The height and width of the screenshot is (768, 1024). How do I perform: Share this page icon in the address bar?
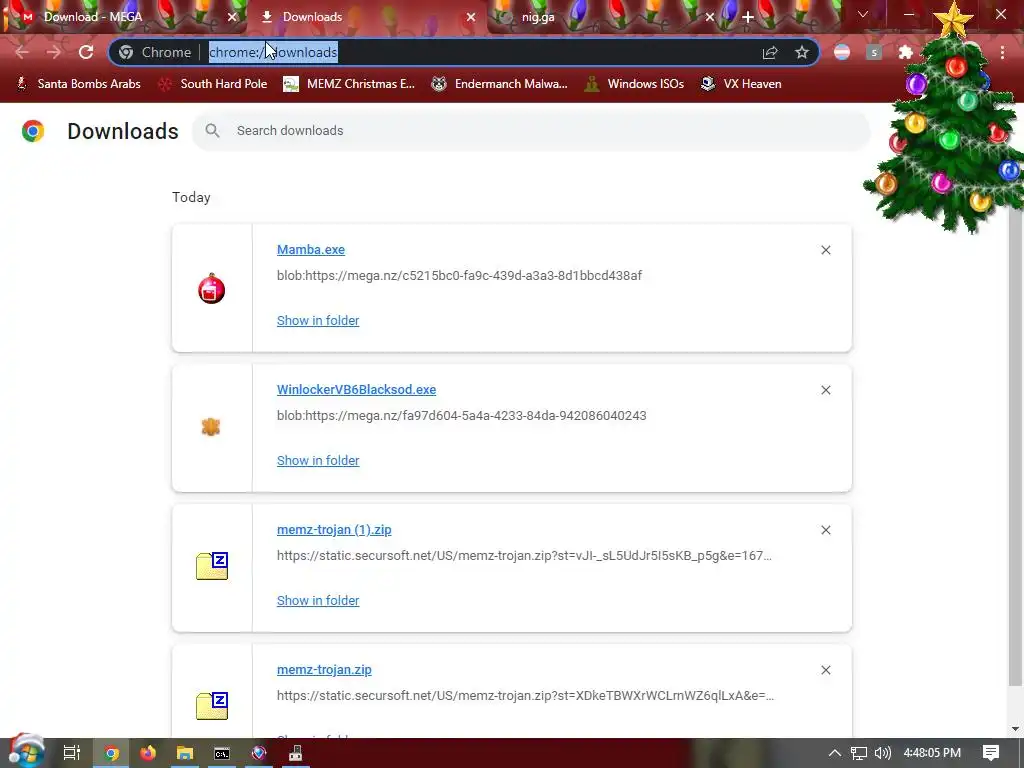(x=770, y=52)
